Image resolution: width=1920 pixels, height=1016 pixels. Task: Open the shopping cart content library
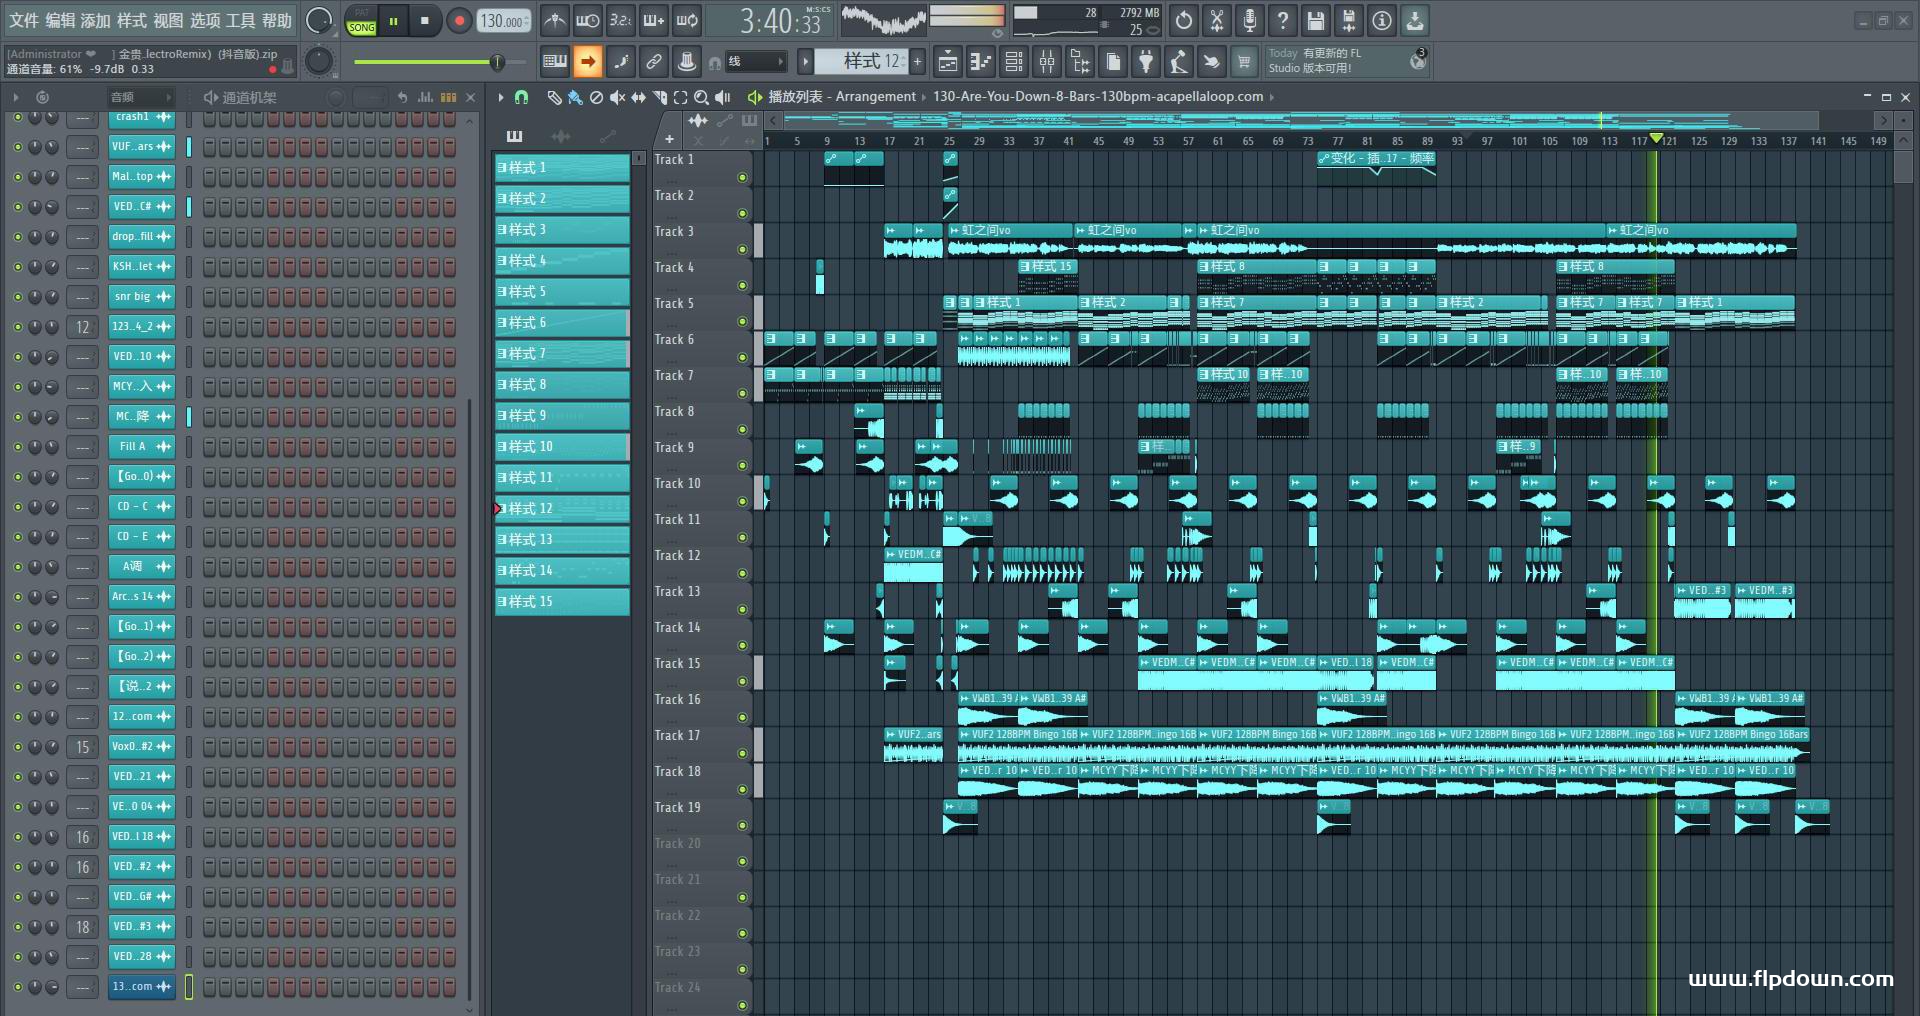pyautogui.click(x=1244, y=62)
